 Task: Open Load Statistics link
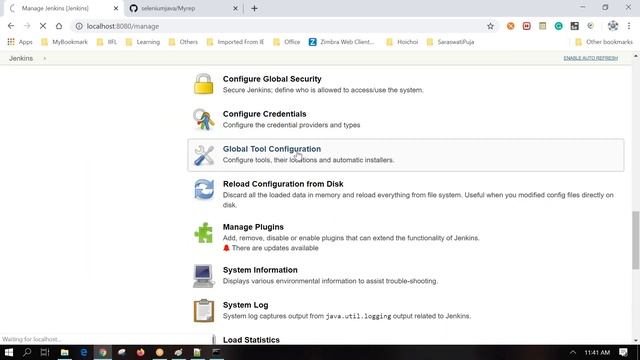click(x=251, y=340)
